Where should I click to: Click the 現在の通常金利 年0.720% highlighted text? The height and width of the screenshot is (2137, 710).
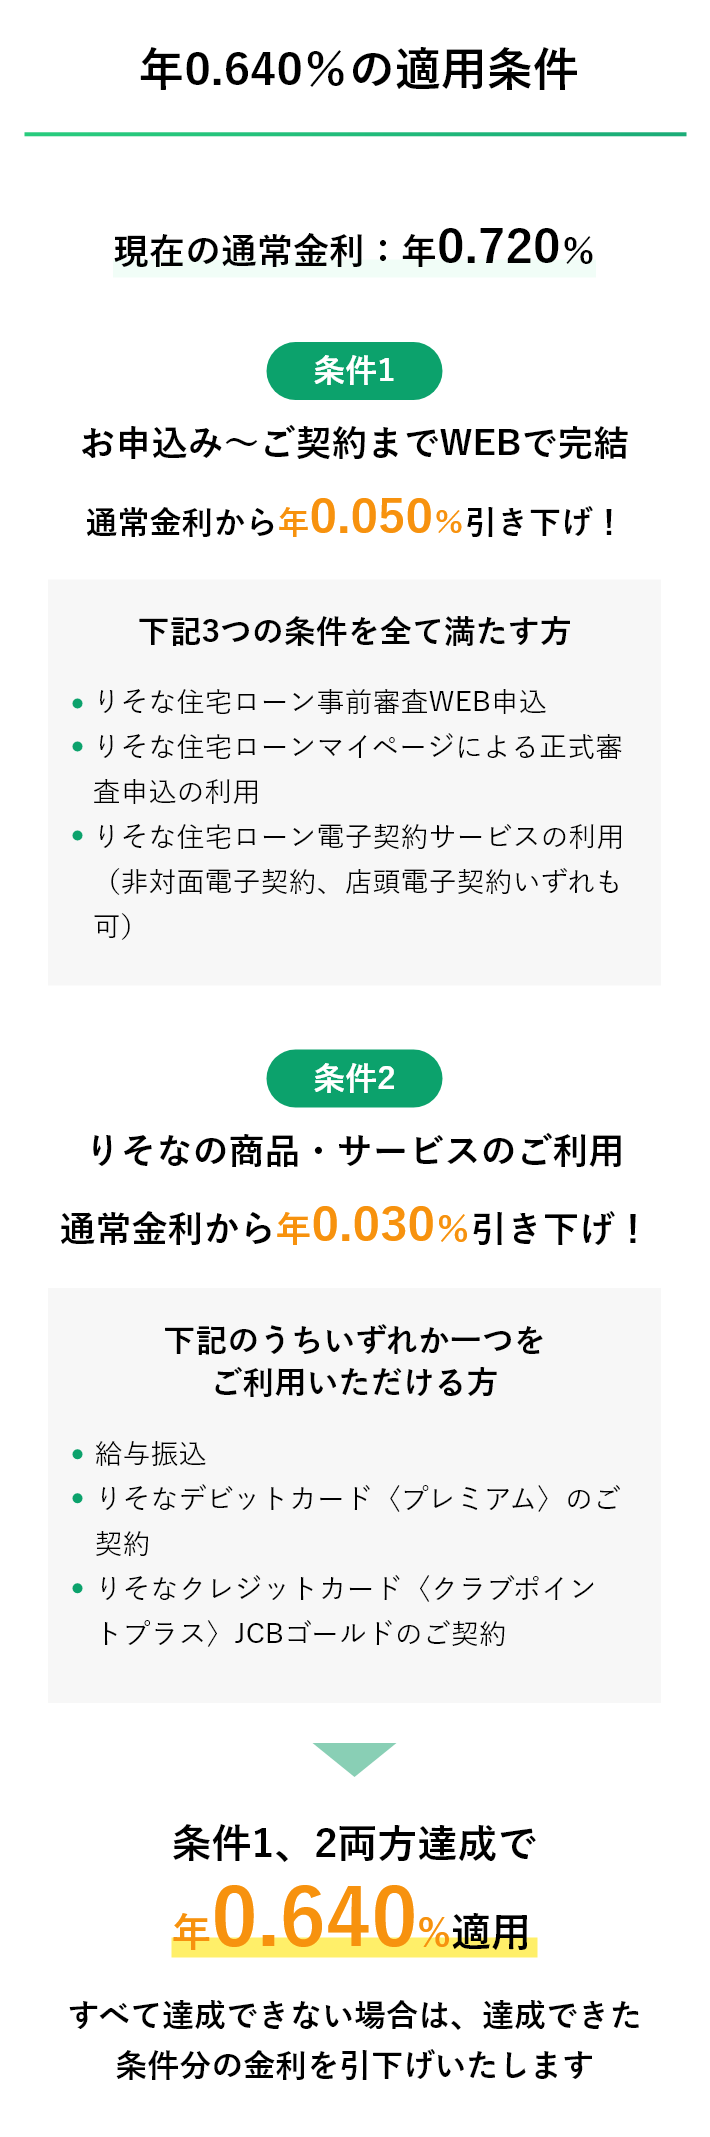click(x=354, y=248)
